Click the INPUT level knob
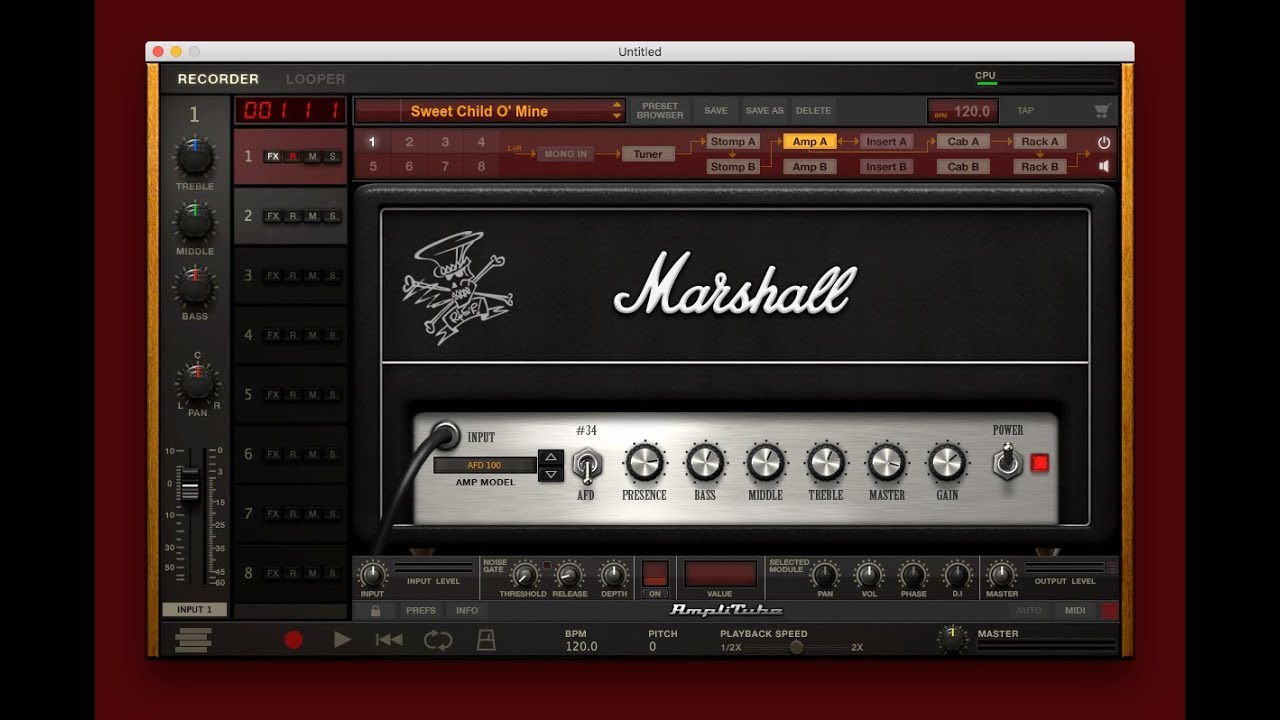Image resolution: width=1280 pixels, height=720 pixels. (x=372, y=575)
